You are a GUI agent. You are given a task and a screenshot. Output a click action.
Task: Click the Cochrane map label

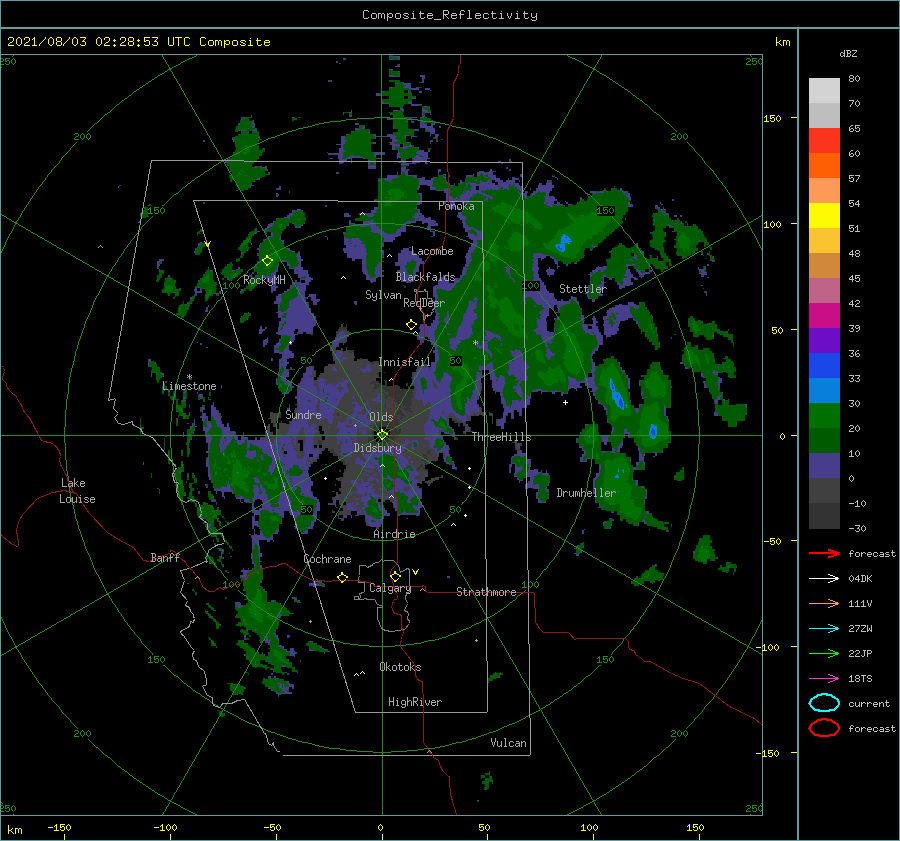click(327, 559)
